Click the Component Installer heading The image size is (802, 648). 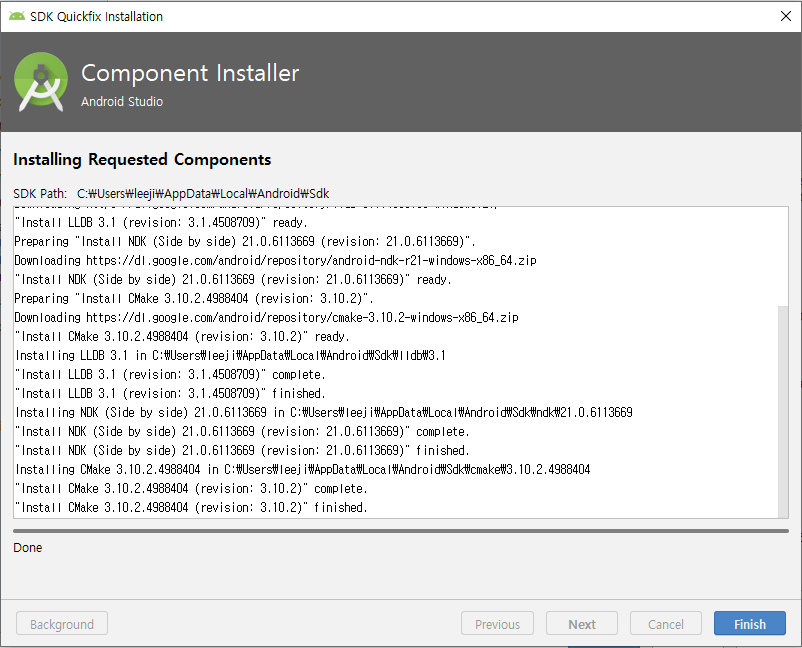coord(189,73)
